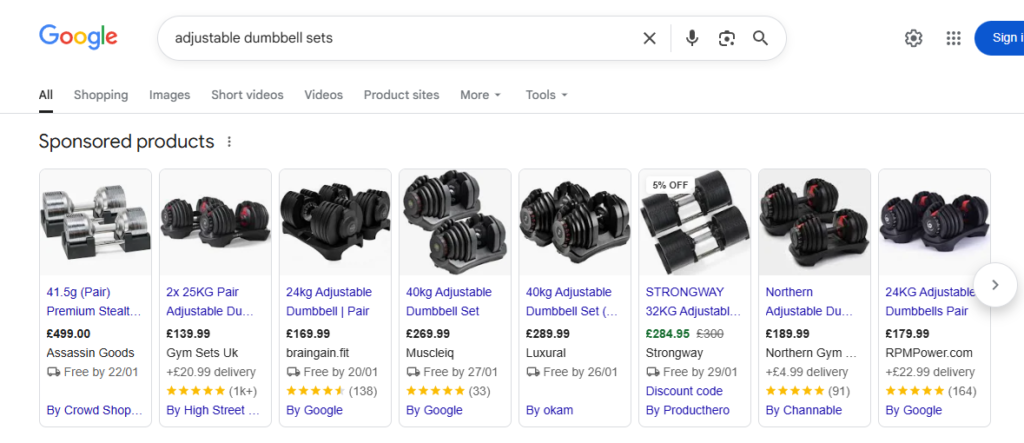Image resolution: width=1024 pixels, height=443 pixels.
Task: Select the All tab
Action: (46, 95)
